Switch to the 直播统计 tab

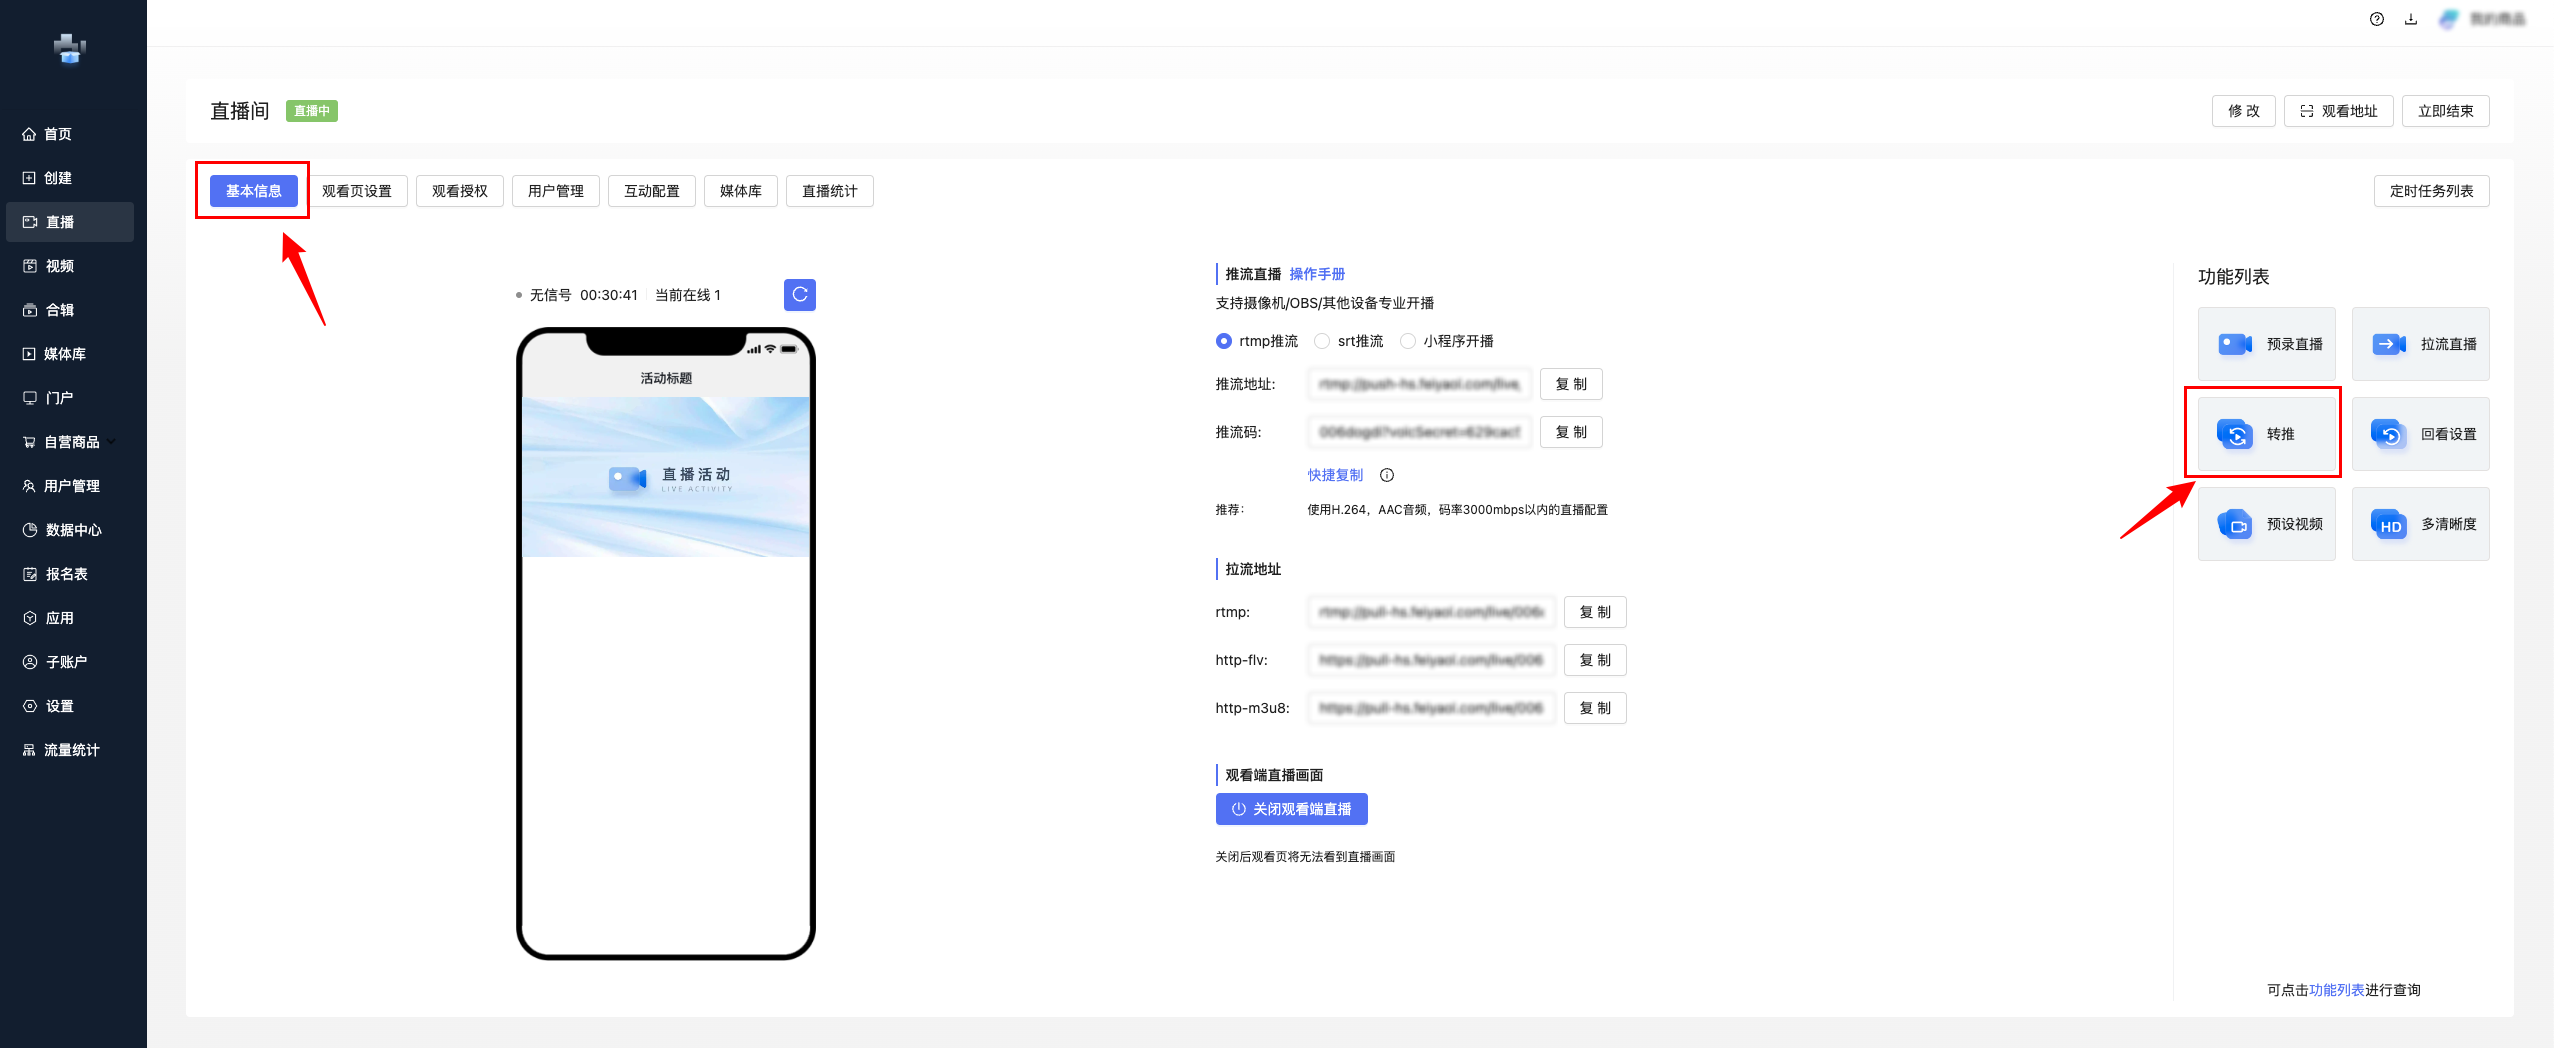tap(829, 191)
